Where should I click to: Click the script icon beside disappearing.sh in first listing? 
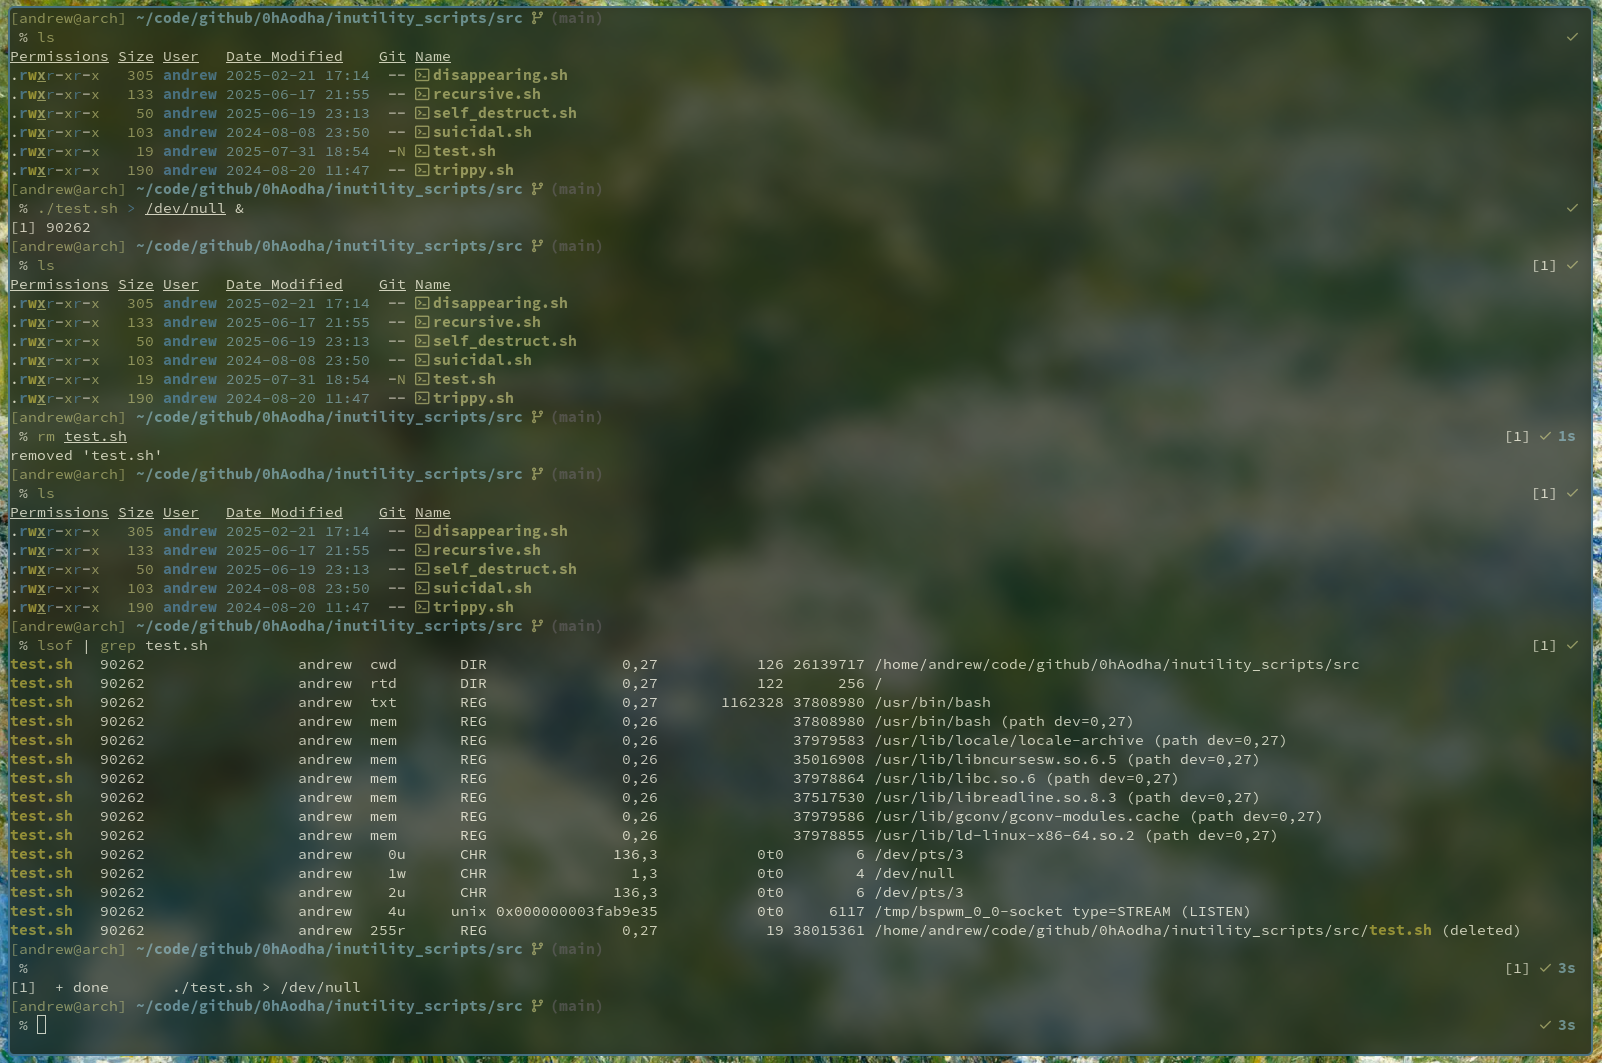pos(422,76)
